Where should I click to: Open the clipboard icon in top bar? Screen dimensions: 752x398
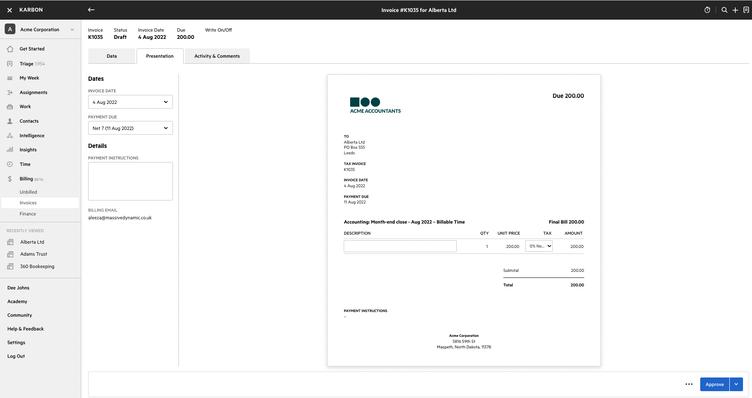pos(746,10)
